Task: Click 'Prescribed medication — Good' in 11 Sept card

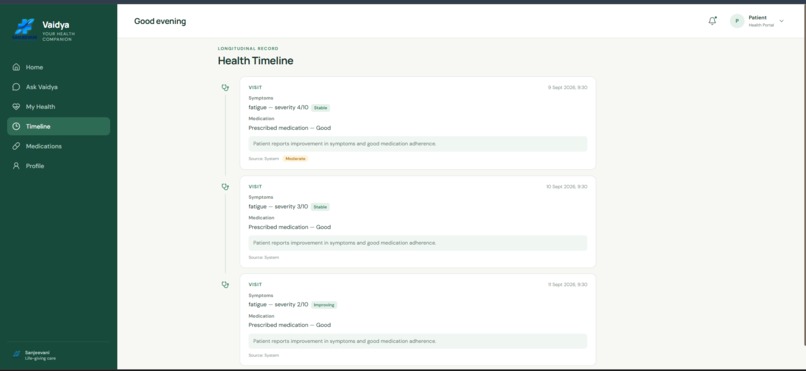Action: click(x=290, y=325)
